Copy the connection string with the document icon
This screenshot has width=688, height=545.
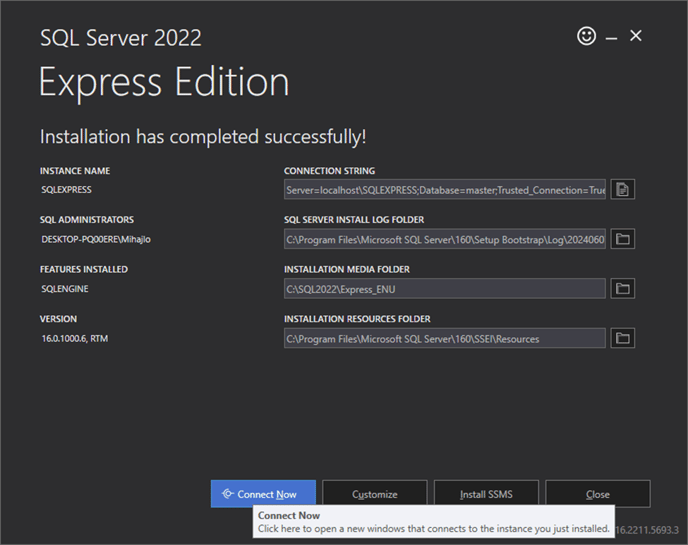(x=622, y=190)
